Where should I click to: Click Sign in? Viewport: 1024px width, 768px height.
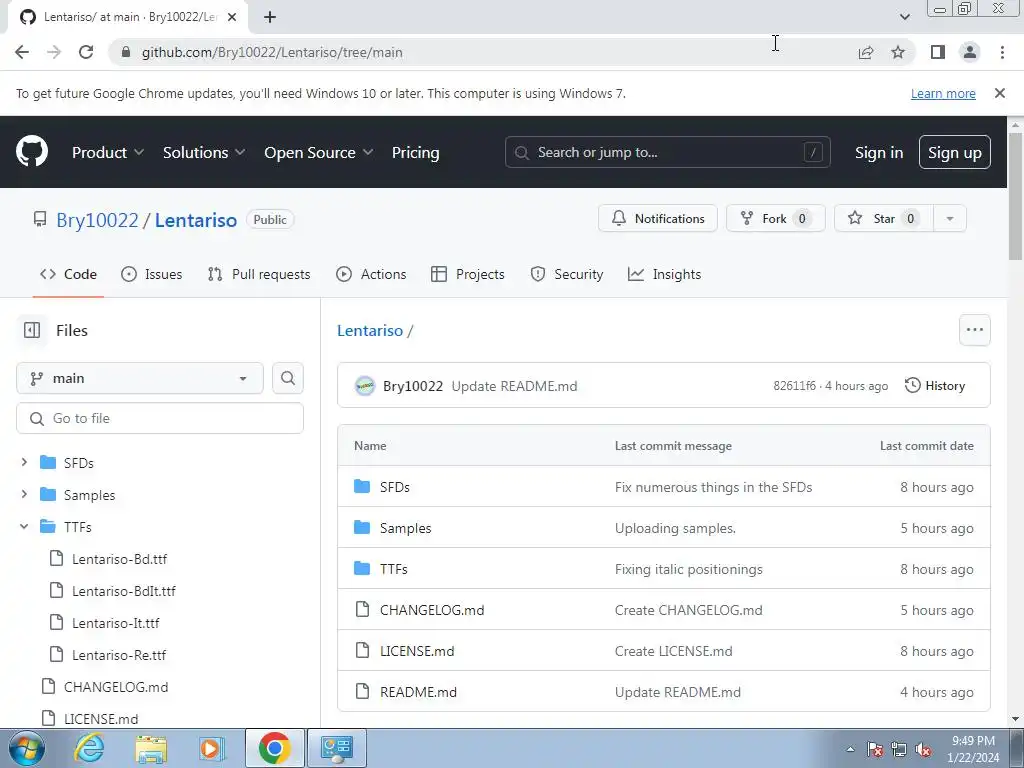coord(878,152)
